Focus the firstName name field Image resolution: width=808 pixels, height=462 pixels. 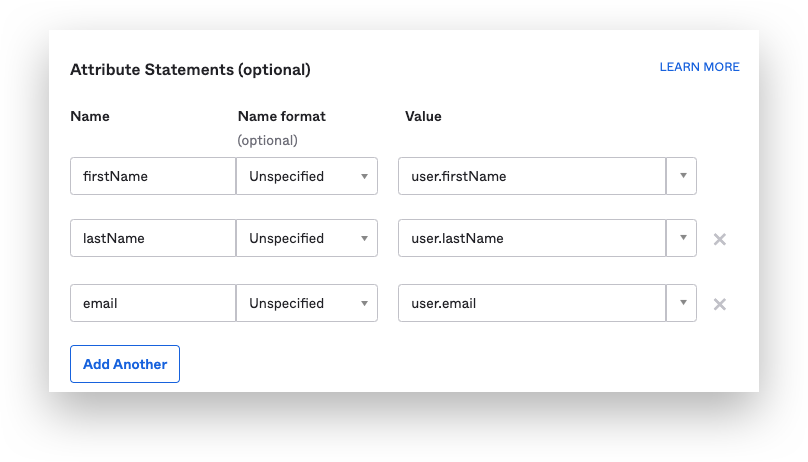tap(152, 176)
